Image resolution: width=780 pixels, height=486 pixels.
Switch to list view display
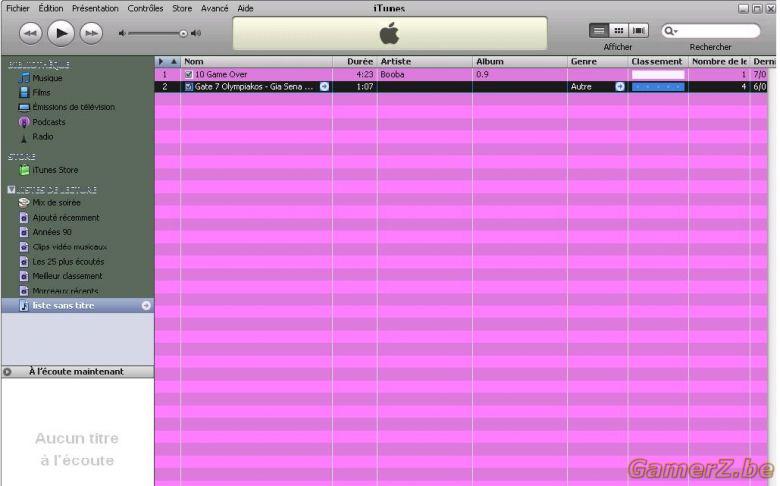599,31
